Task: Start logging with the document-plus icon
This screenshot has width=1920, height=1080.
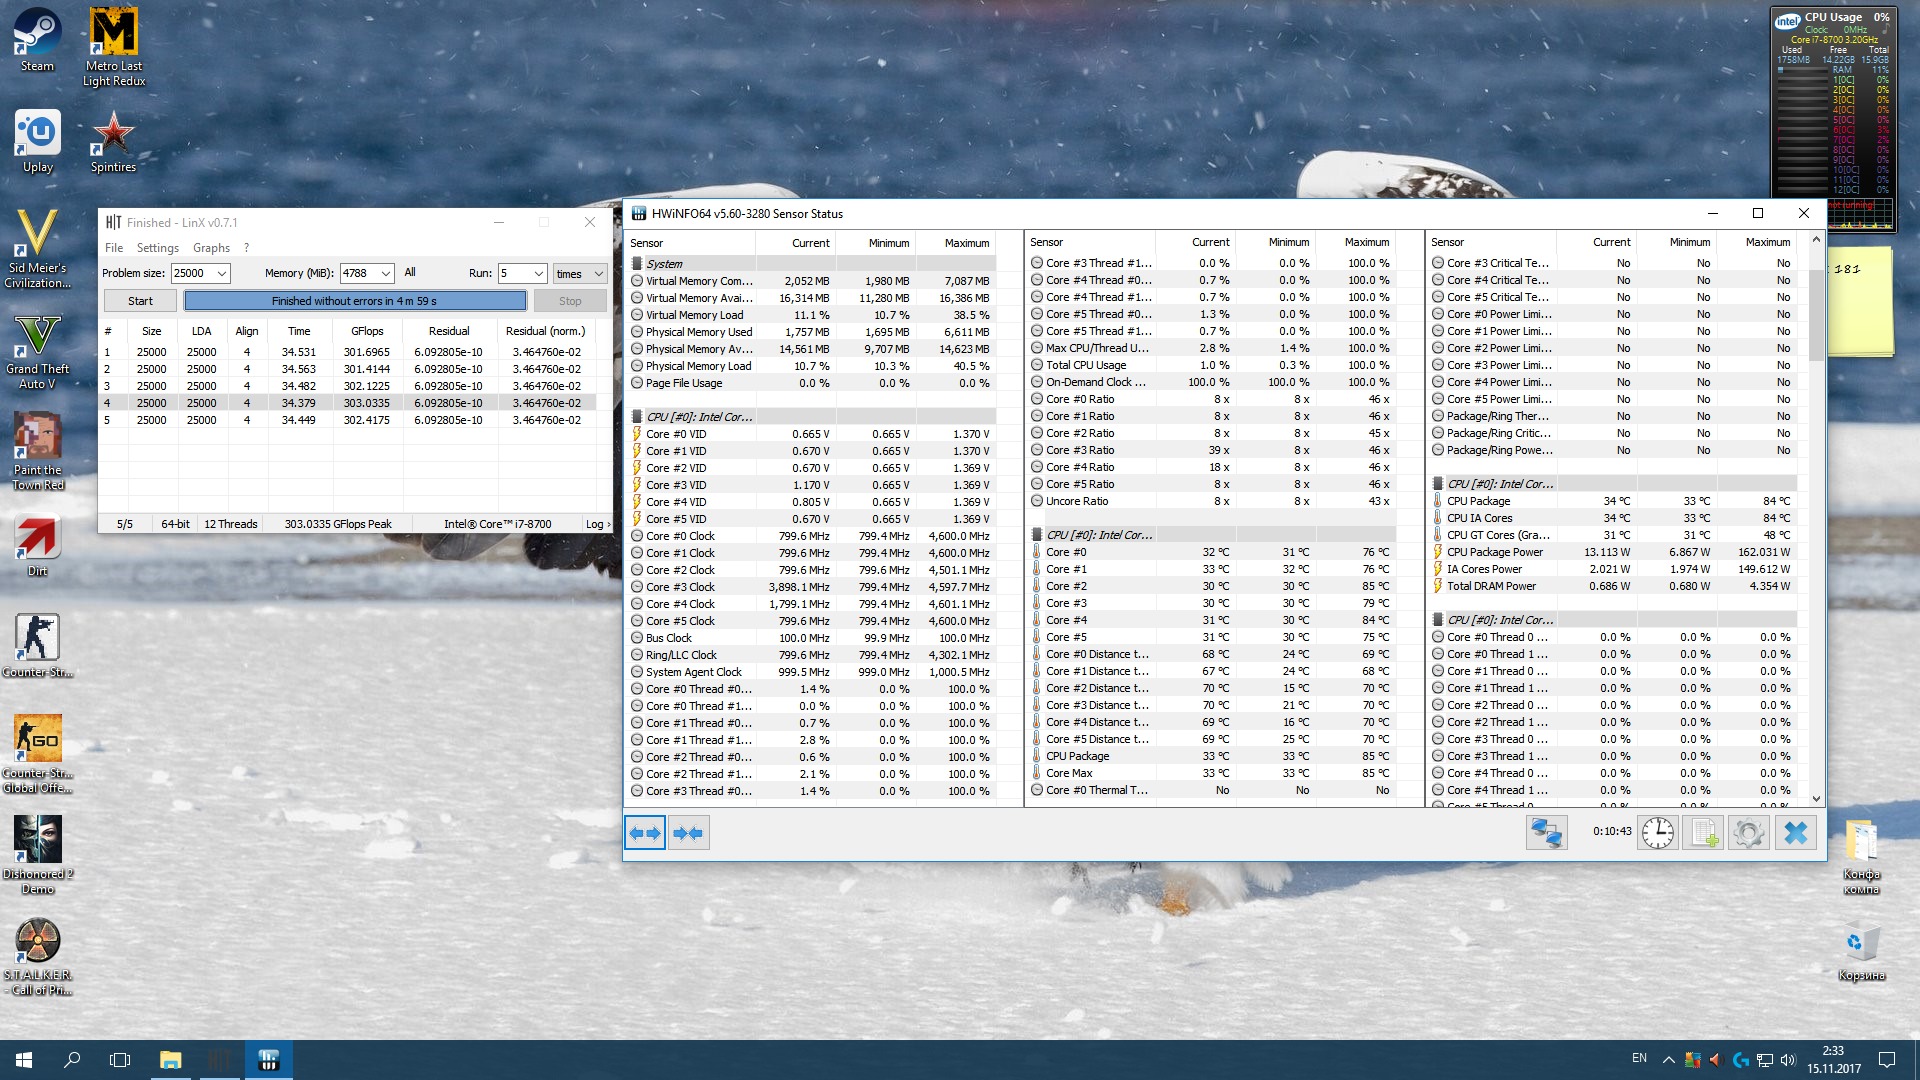Action: pyautogui.click(x=1703, y=833)
